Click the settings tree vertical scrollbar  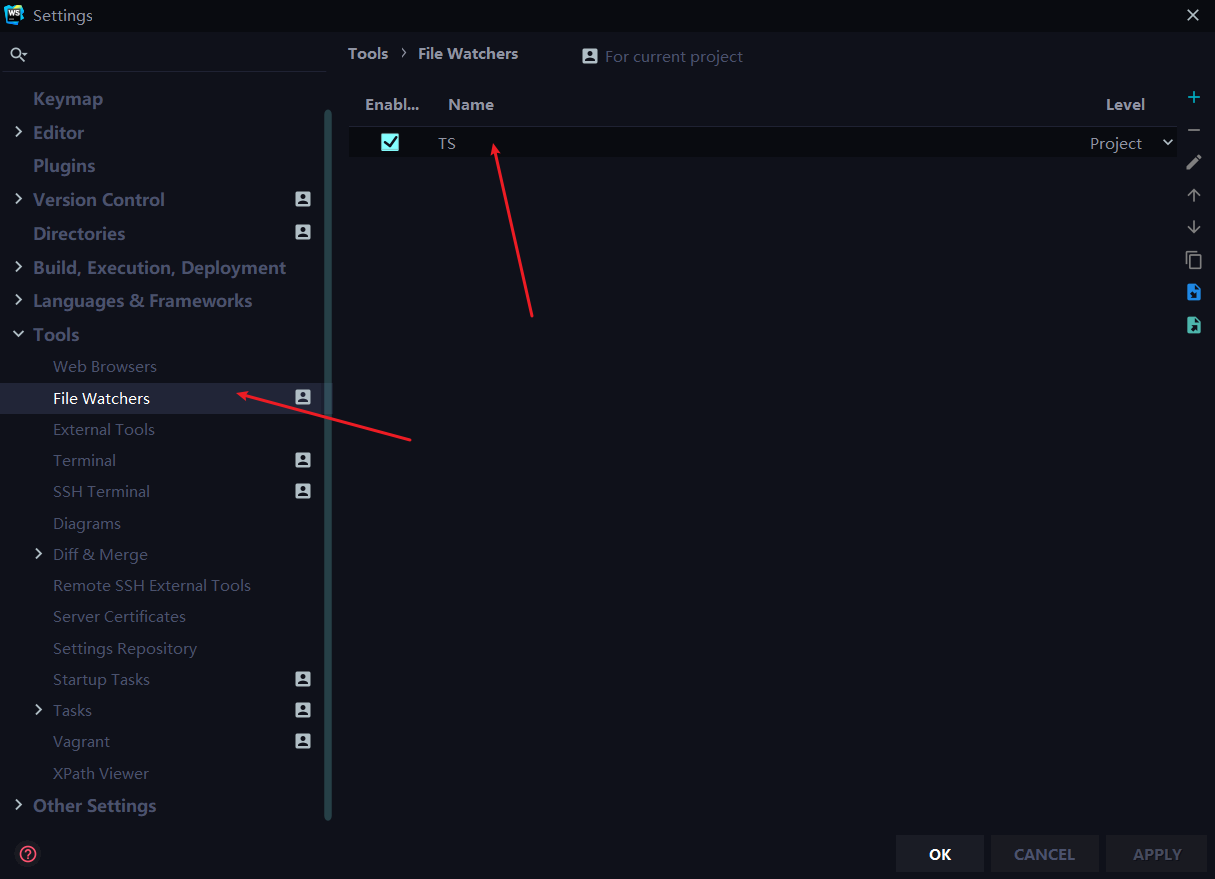[328, 465]
